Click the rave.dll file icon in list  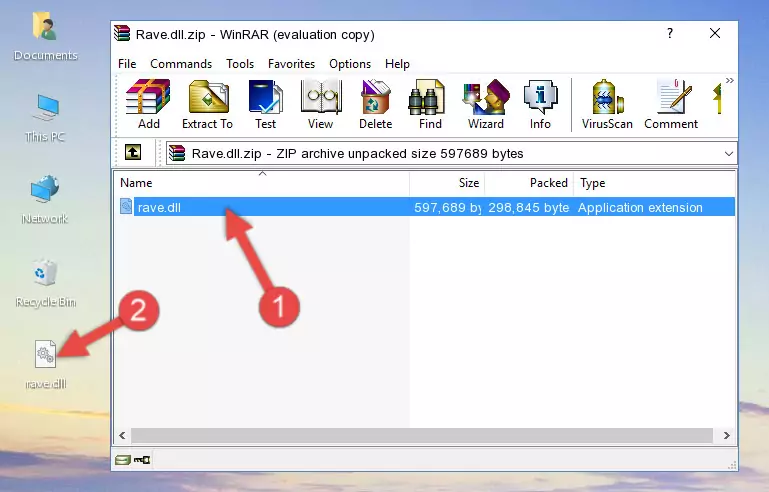(126, 207)
